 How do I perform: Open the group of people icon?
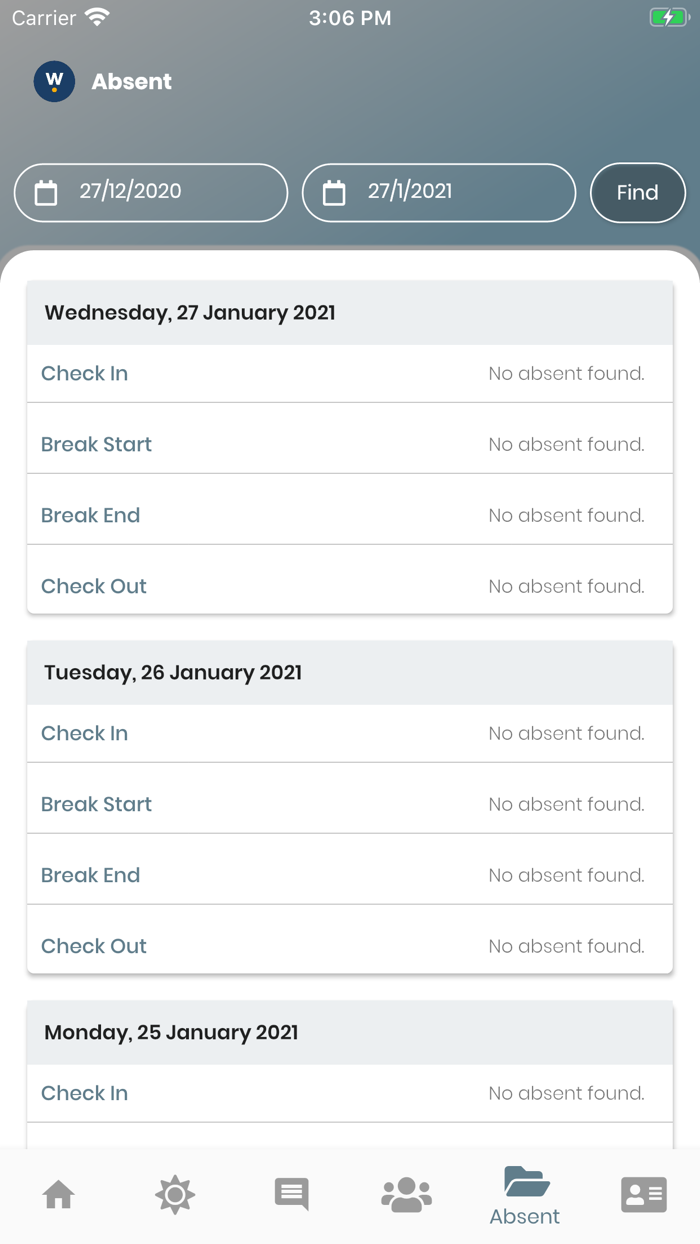pos(407,1194)
